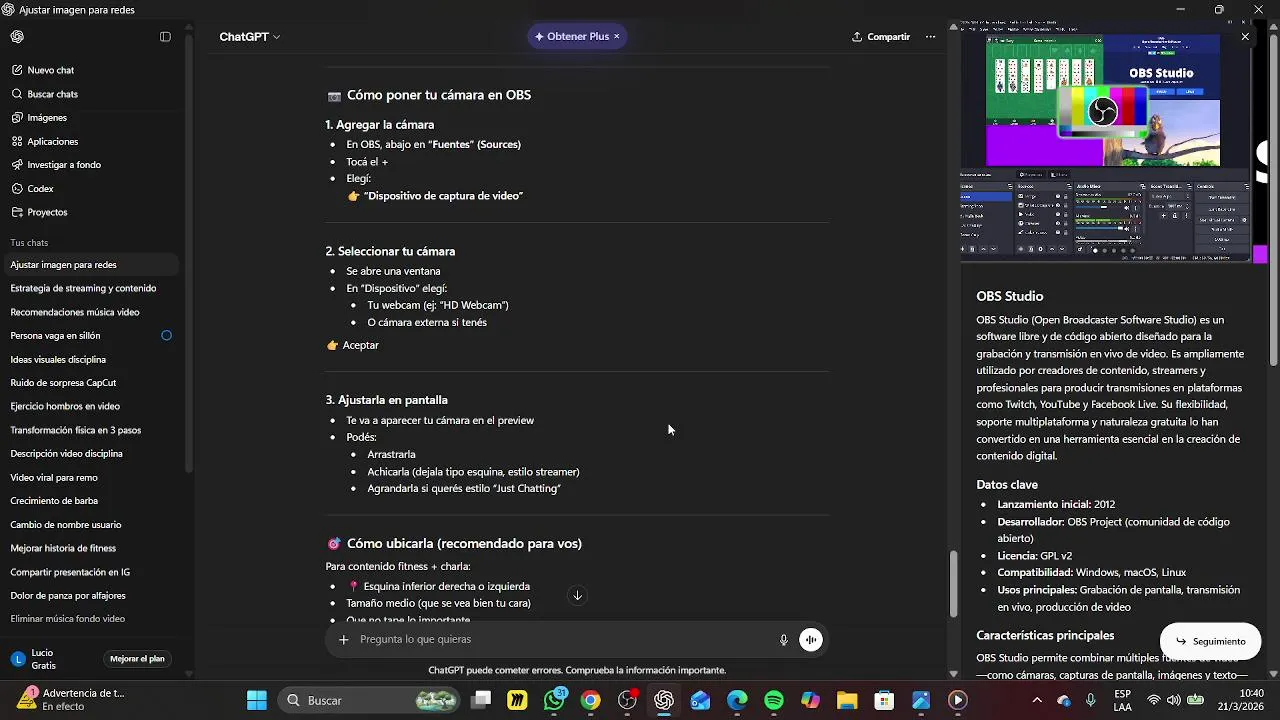1280x720 pixels.
Task: Click the Seguimiento button
Action: (x=1211, y=642)
